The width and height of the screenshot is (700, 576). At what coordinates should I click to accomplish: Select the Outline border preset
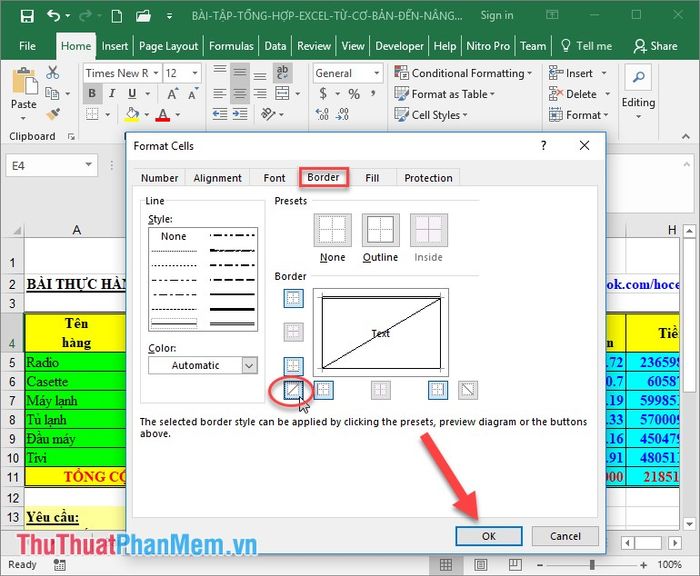pos(380,231)
